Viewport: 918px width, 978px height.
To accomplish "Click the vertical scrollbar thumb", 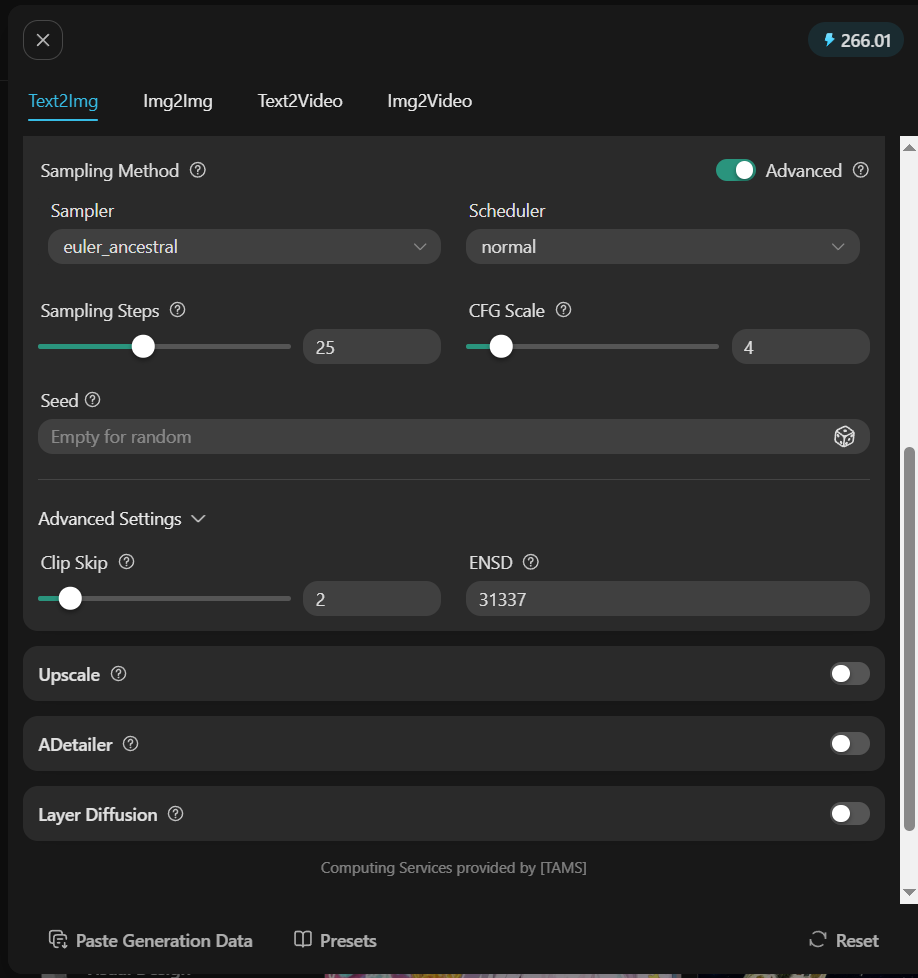I will pos(909,639).
